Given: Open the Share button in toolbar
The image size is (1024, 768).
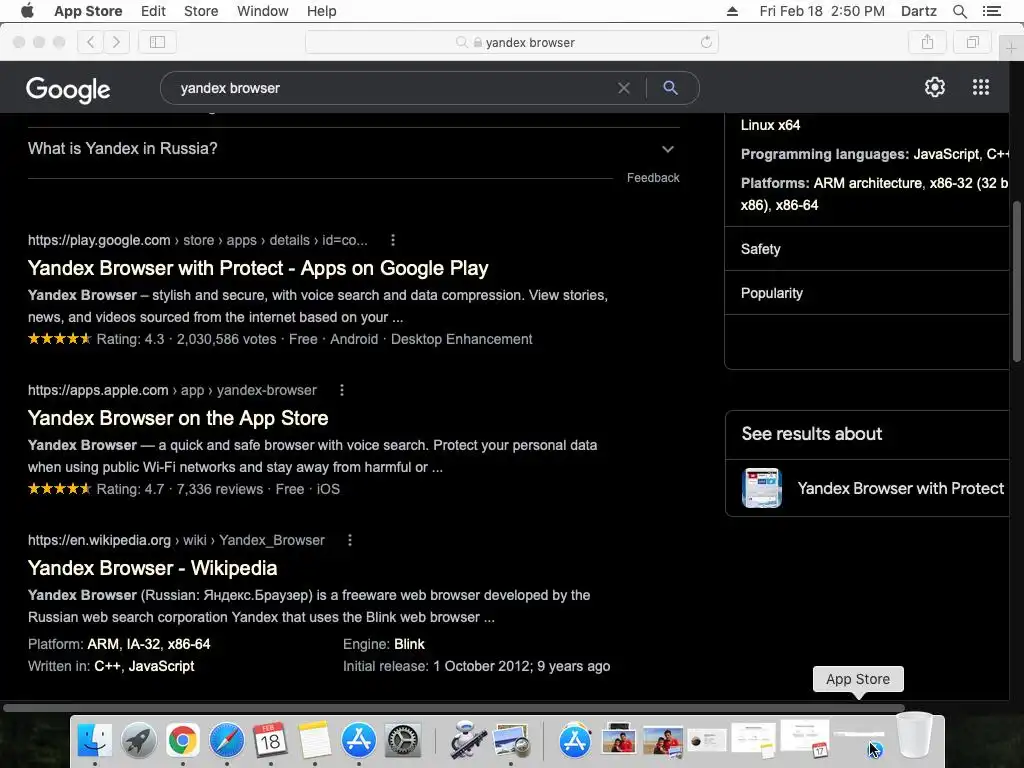Looking at the screenshot, I should coord(927,42).
